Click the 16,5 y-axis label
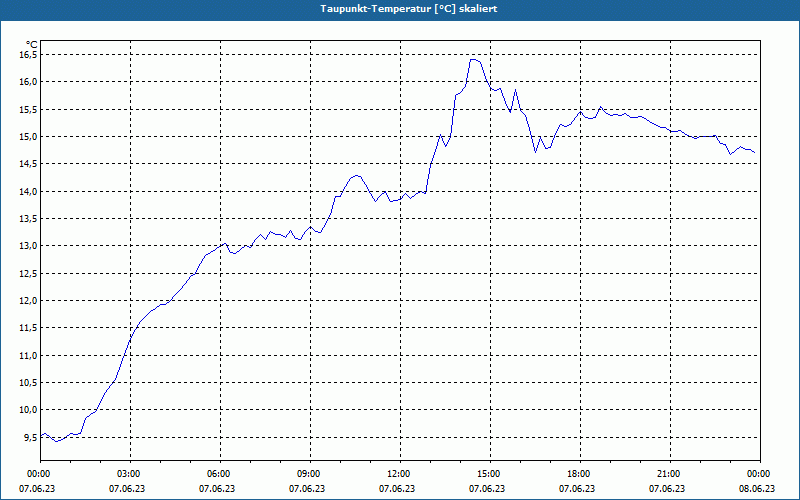 29,55
